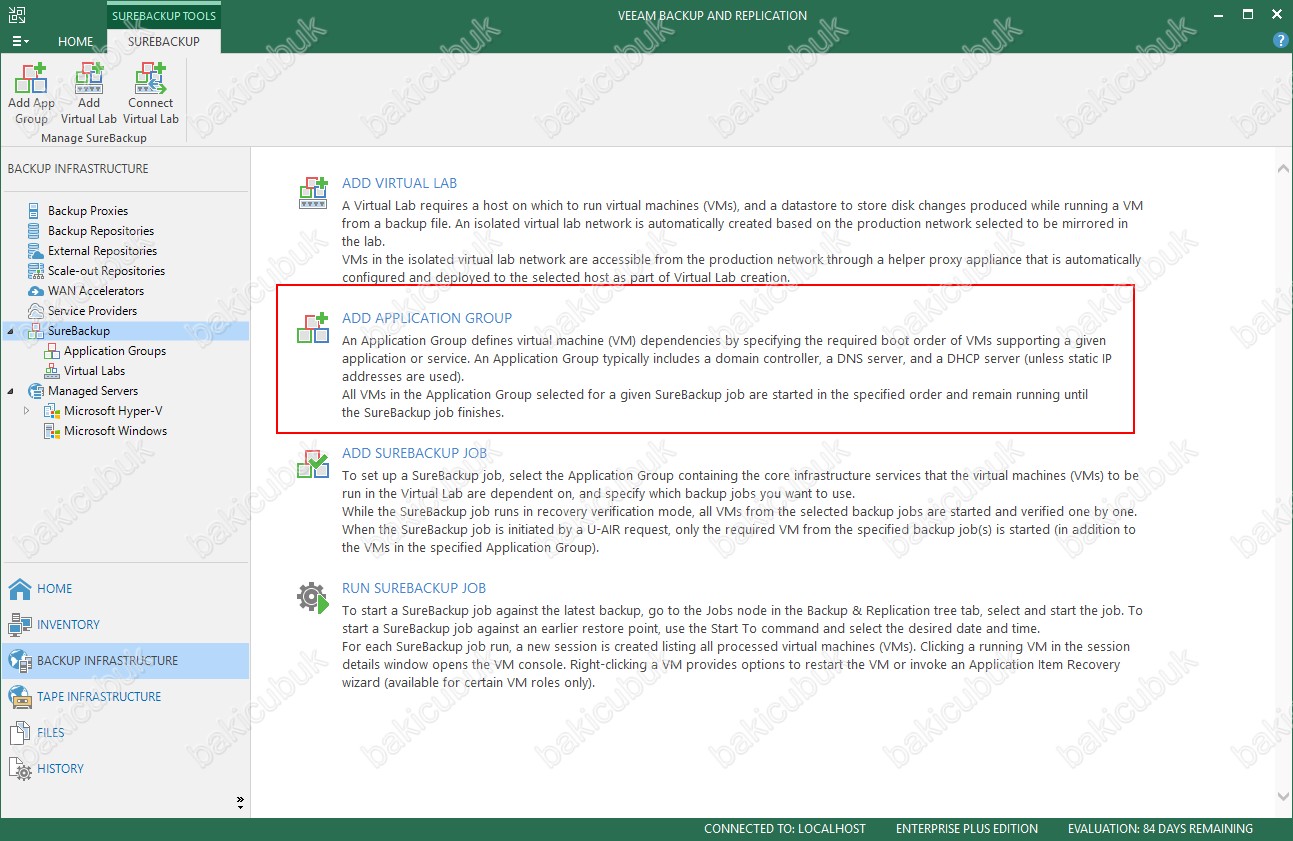Click the content pane scroll down arrow

[1283, 796]
